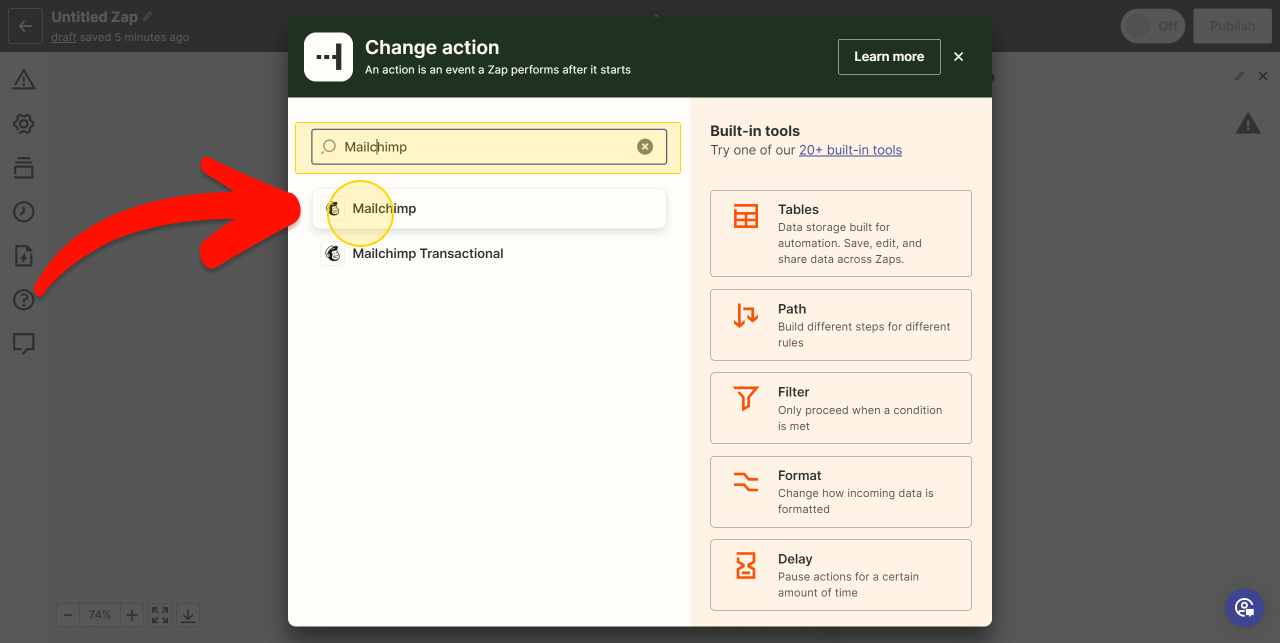Image resolution: width=1280 pixels, height=643 pixels.
Task: Click the pencil icon in the right panel
Action: 1240,76
